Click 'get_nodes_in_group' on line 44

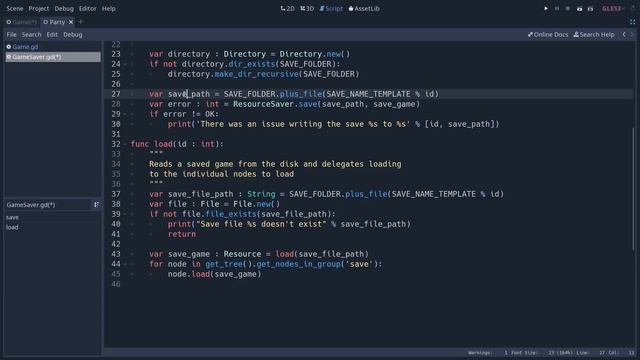(x=299, y=264)
